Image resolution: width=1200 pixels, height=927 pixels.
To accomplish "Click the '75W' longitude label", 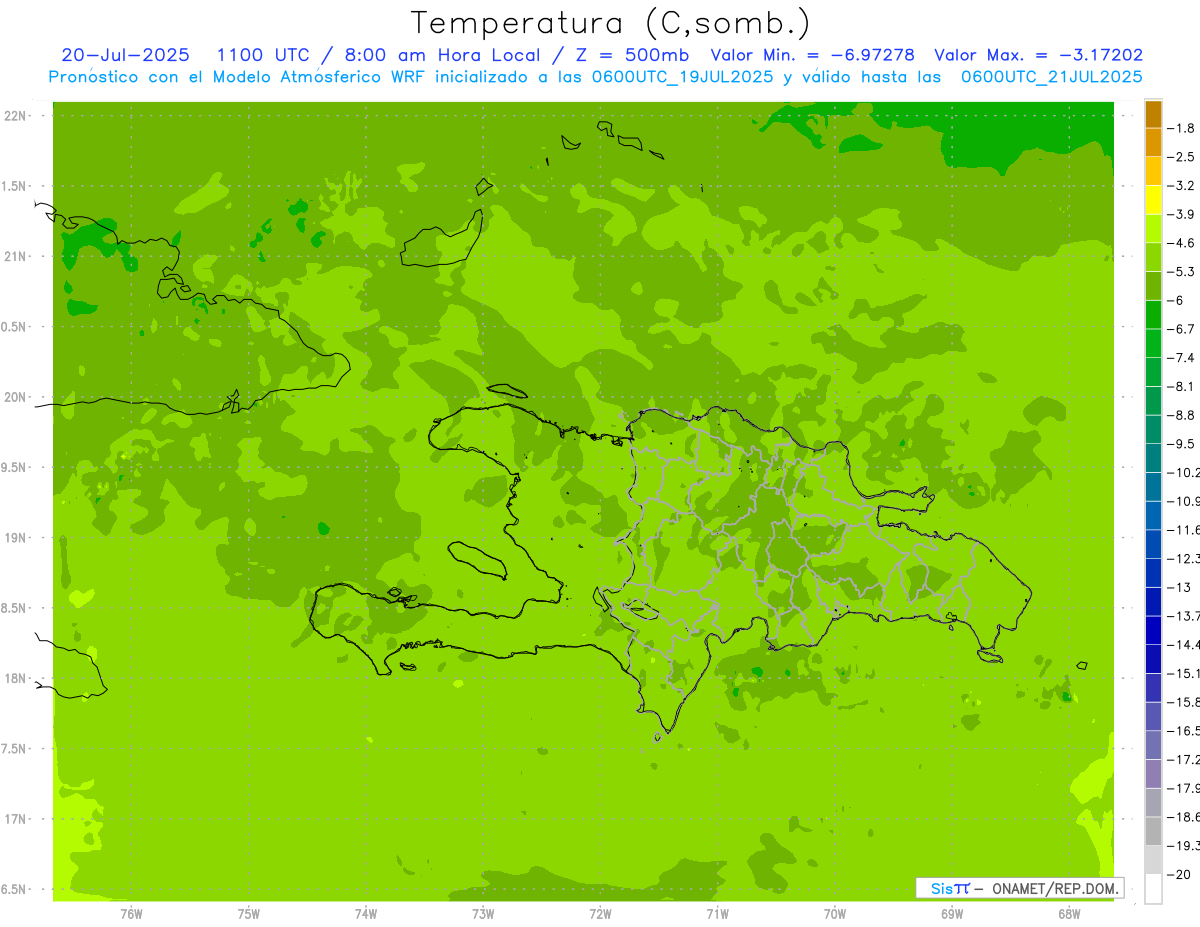I will (x=249, y=914).
